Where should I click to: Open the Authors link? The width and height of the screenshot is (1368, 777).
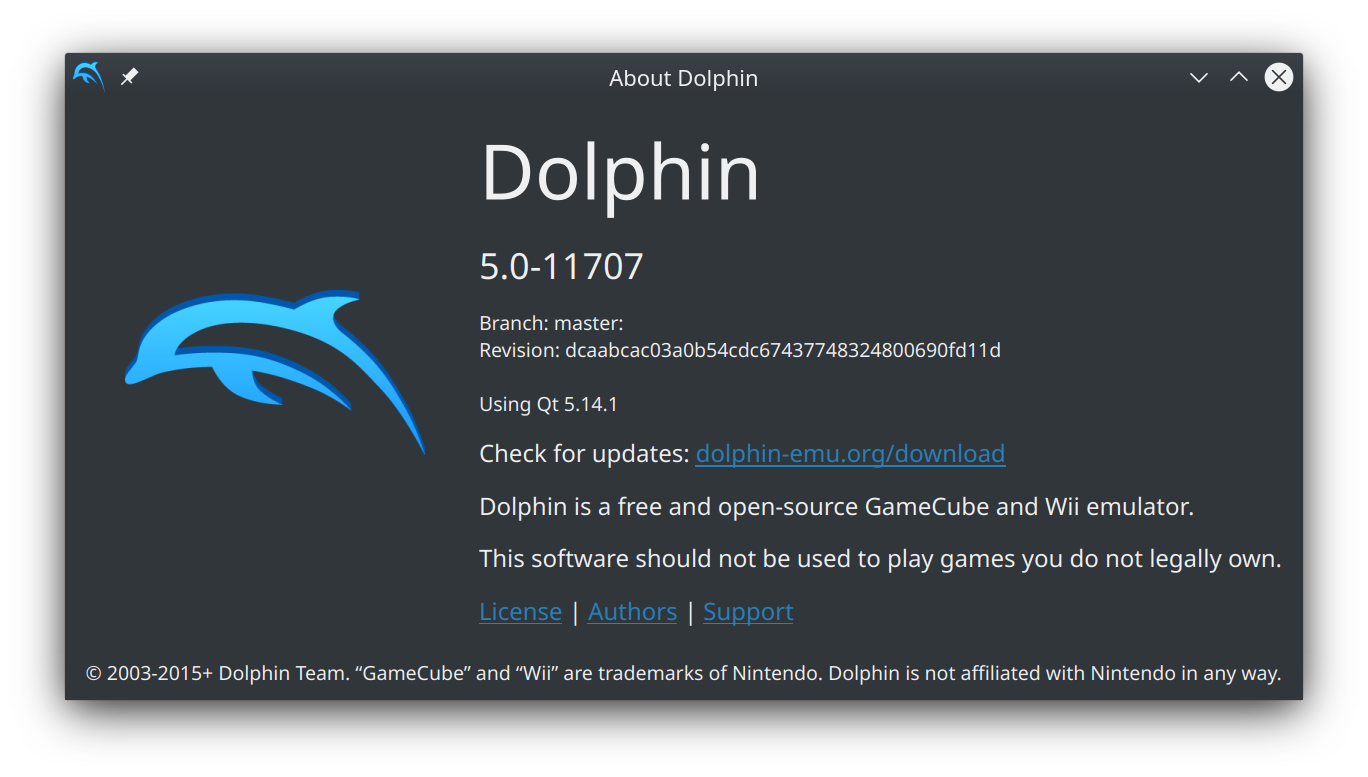632,611
